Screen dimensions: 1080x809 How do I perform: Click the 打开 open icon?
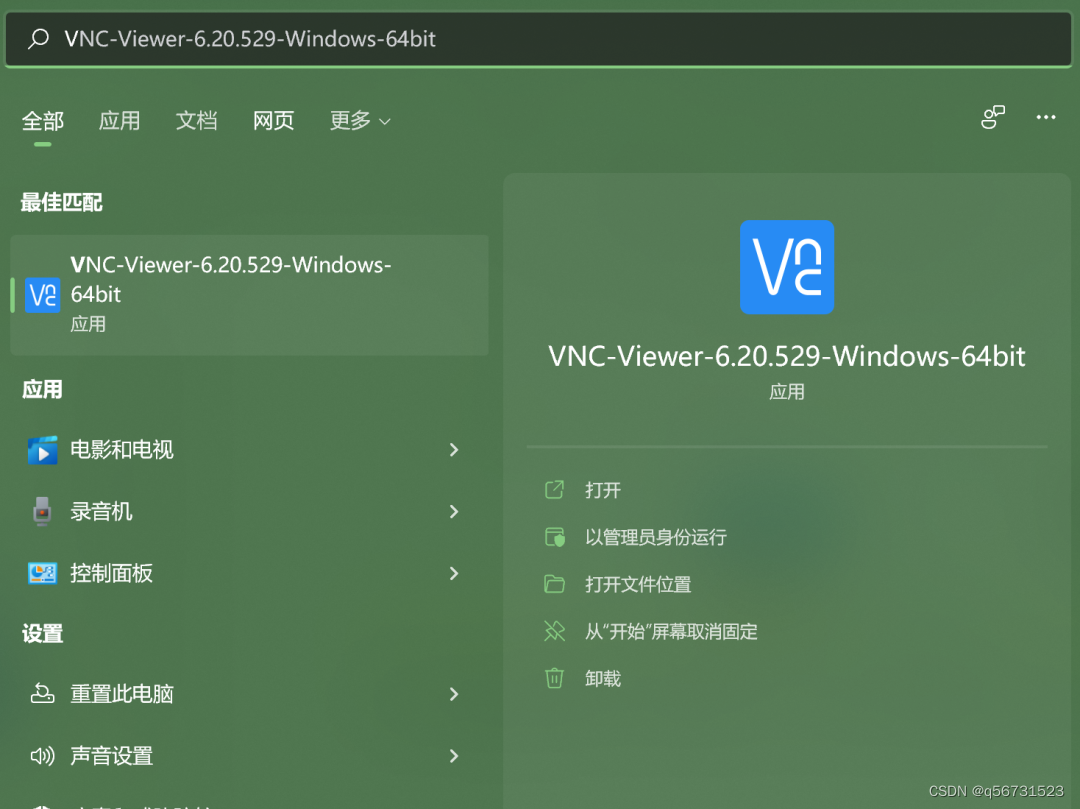554,490
